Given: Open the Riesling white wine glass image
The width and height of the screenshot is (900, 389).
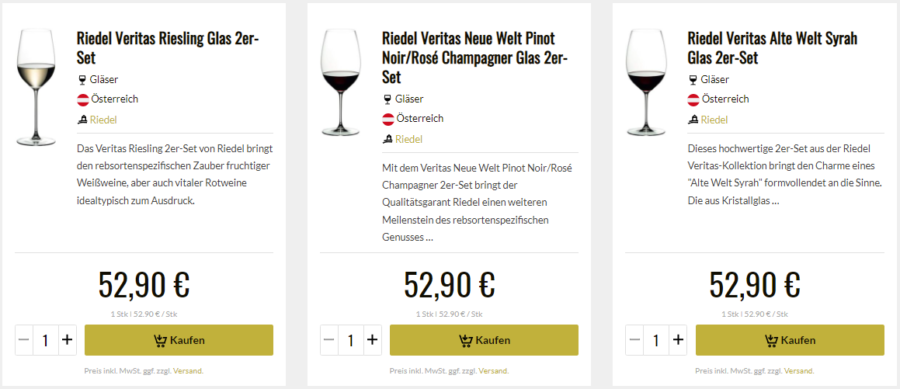Looking at the screenshot, I should 36,87.
